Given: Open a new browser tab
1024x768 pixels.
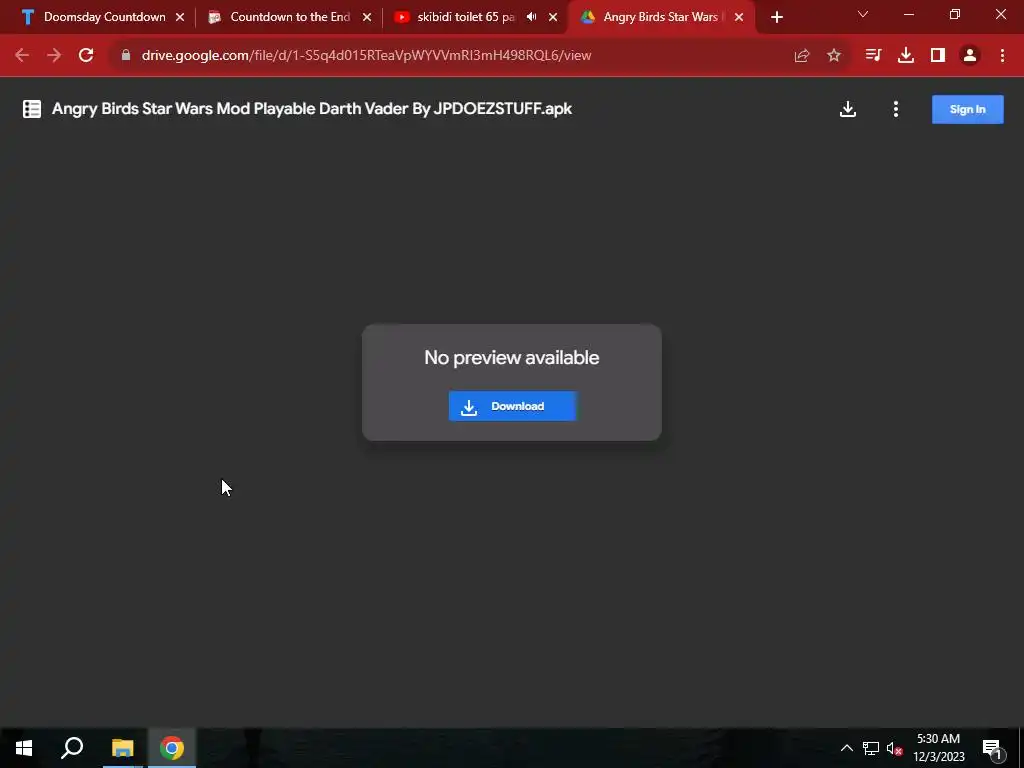Looking at the screenshot, I should coord(776,17).
